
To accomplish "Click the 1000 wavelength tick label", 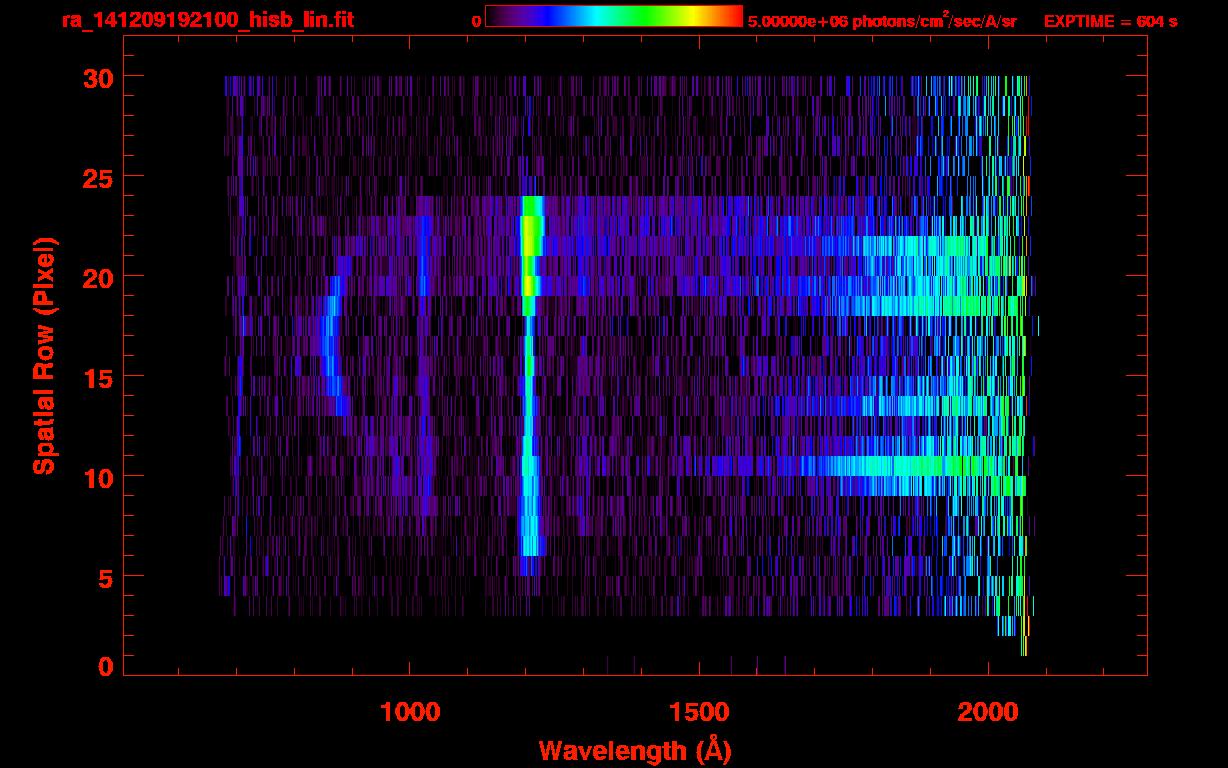I will pyautogui.click(x=410, y=712).
